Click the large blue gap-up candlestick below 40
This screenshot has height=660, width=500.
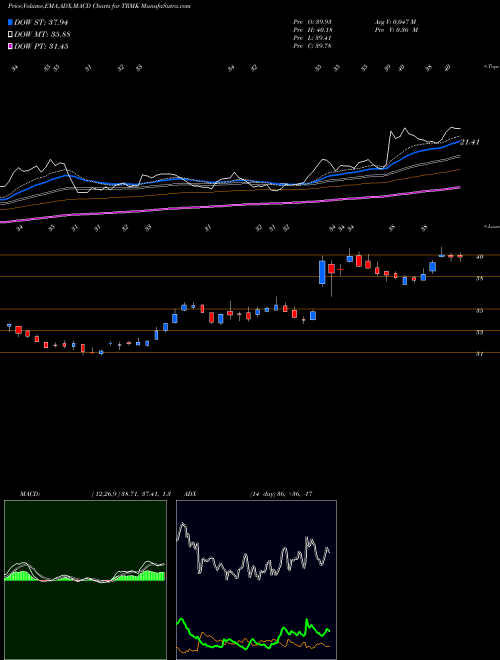pyautogui.click(x=322, y=272)
